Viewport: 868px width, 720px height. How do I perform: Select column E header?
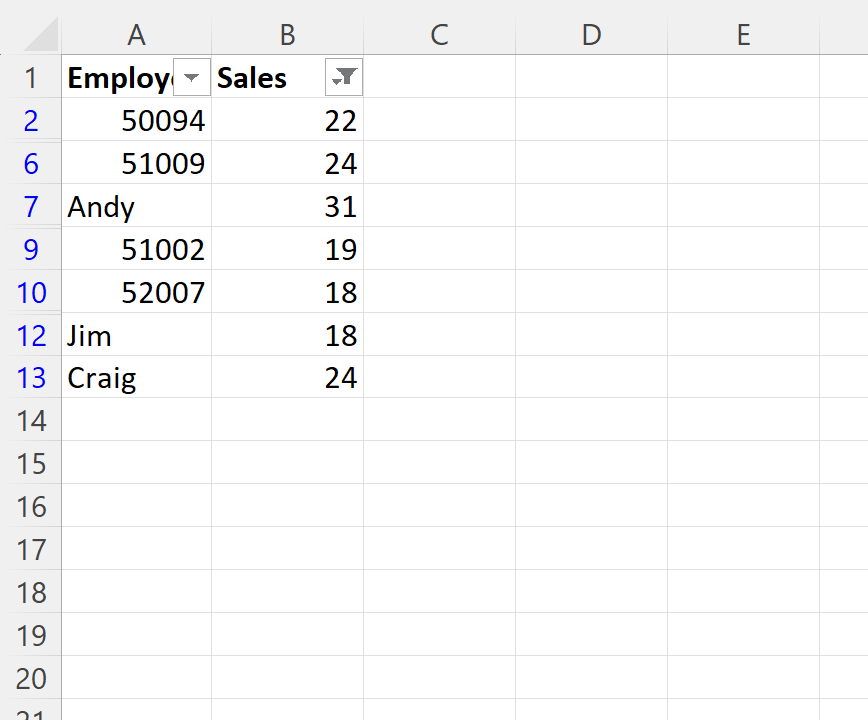[743, 35]
